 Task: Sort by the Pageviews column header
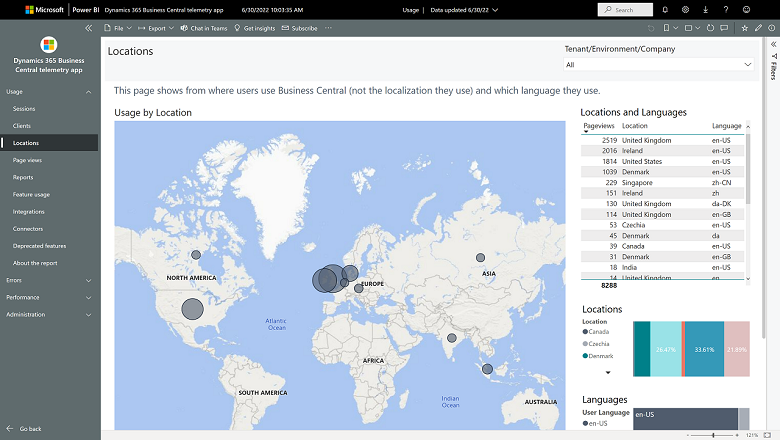pyautogui.click(x=598, y=126)
